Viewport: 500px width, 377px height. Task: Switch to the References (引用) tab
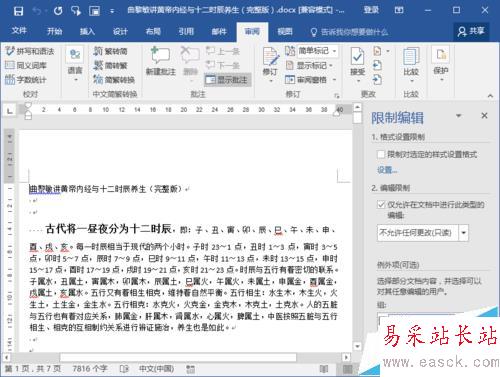[x=186, y=31]
